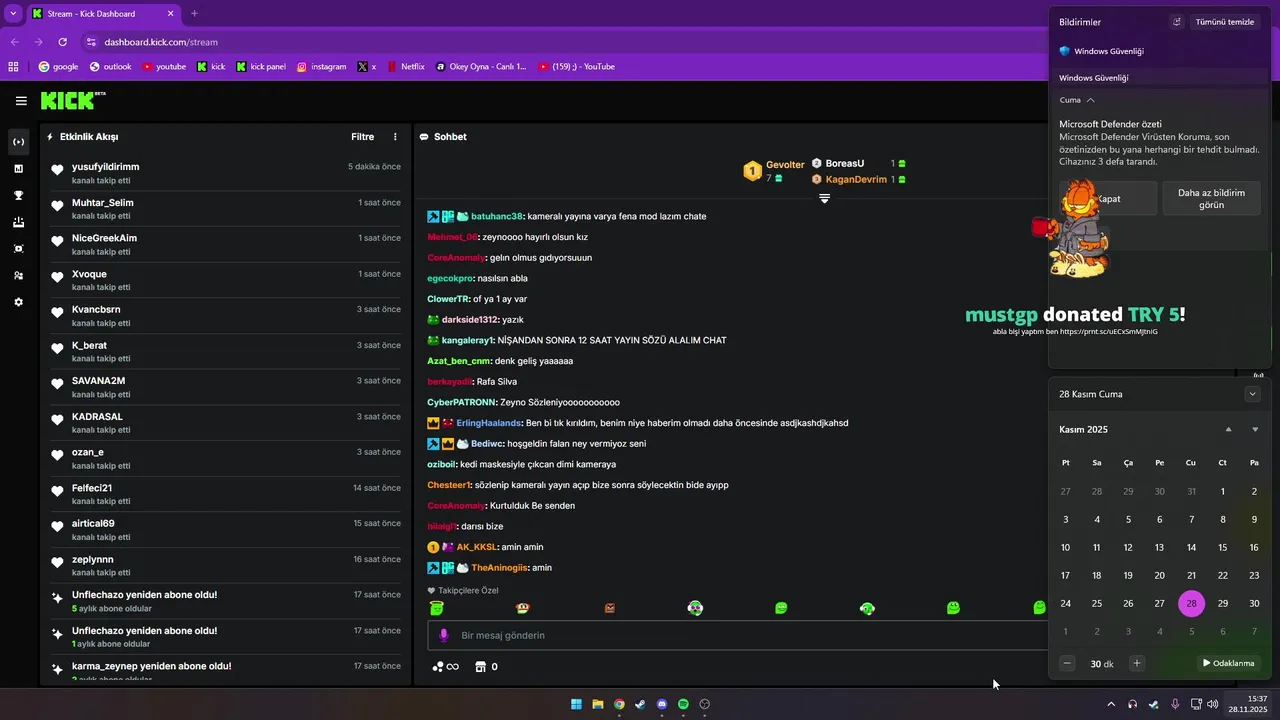Insert the mushroom-head emote
This screenshot has height=720, width=1280.
[x=523, y=607]
